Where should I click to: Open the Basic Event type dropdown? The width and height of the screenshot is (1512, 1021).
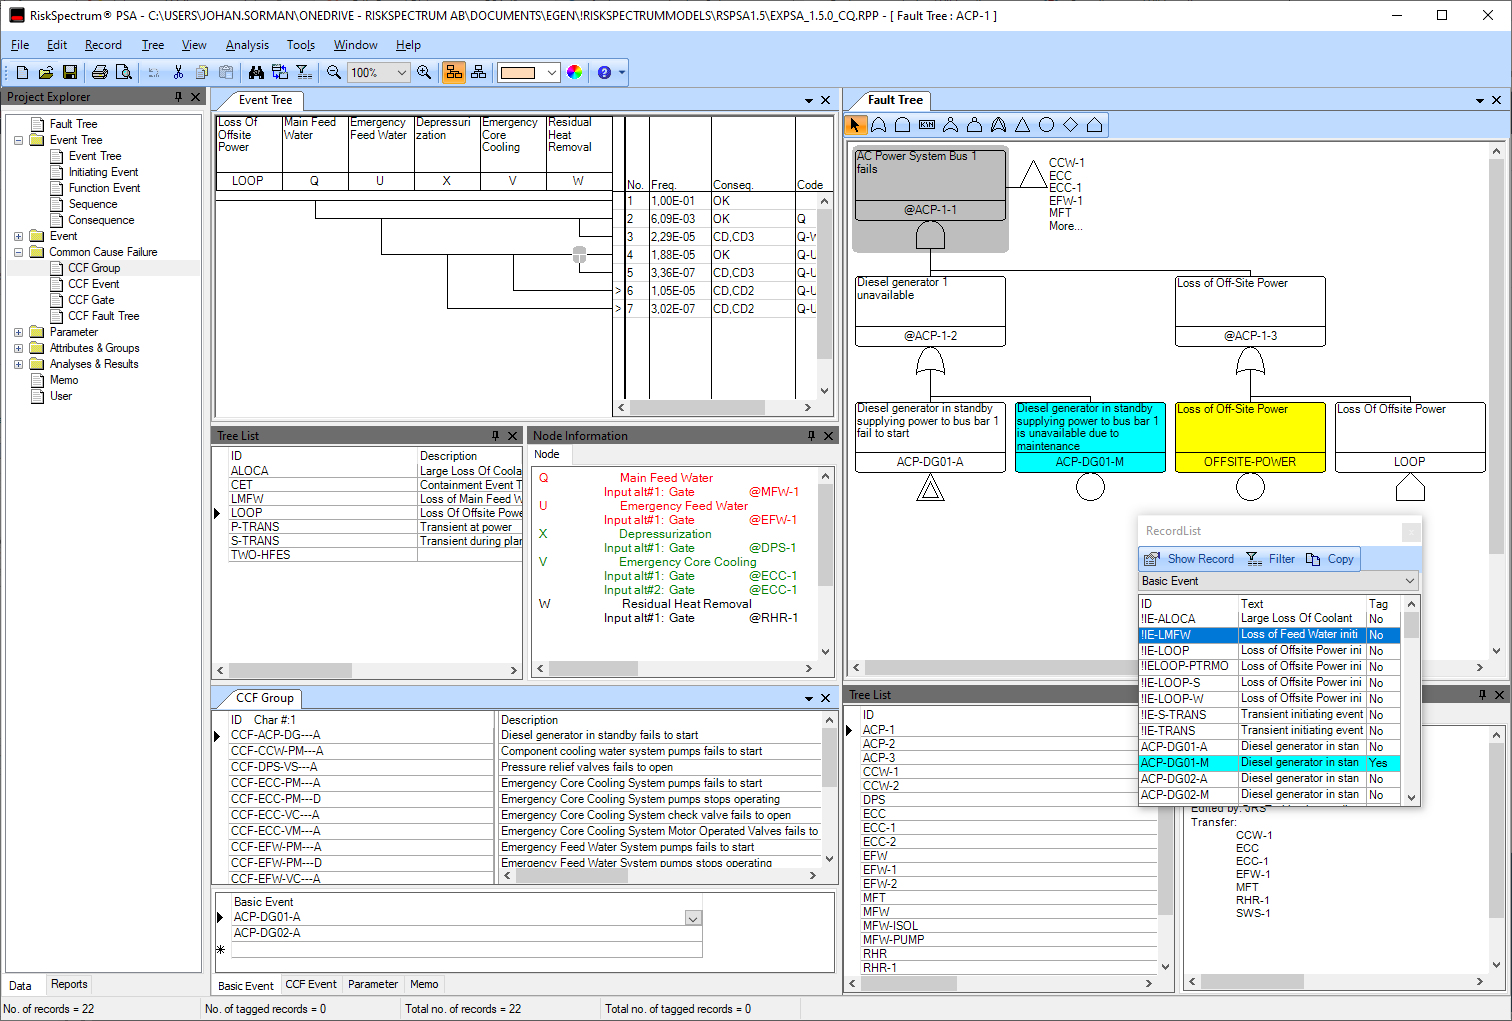tap(1410, 581)
